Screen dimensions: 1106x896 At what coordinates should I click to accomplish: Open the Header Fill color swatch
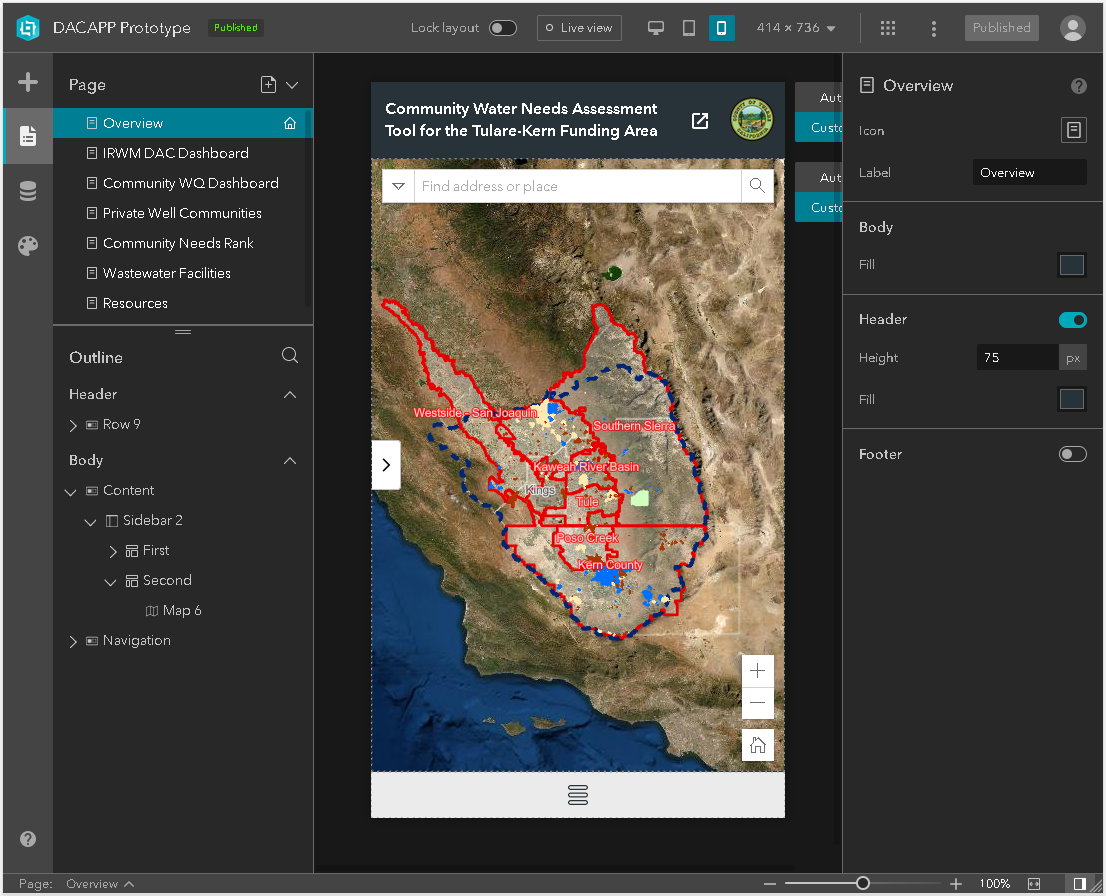pyautogui.click(x=1072, y=399)
